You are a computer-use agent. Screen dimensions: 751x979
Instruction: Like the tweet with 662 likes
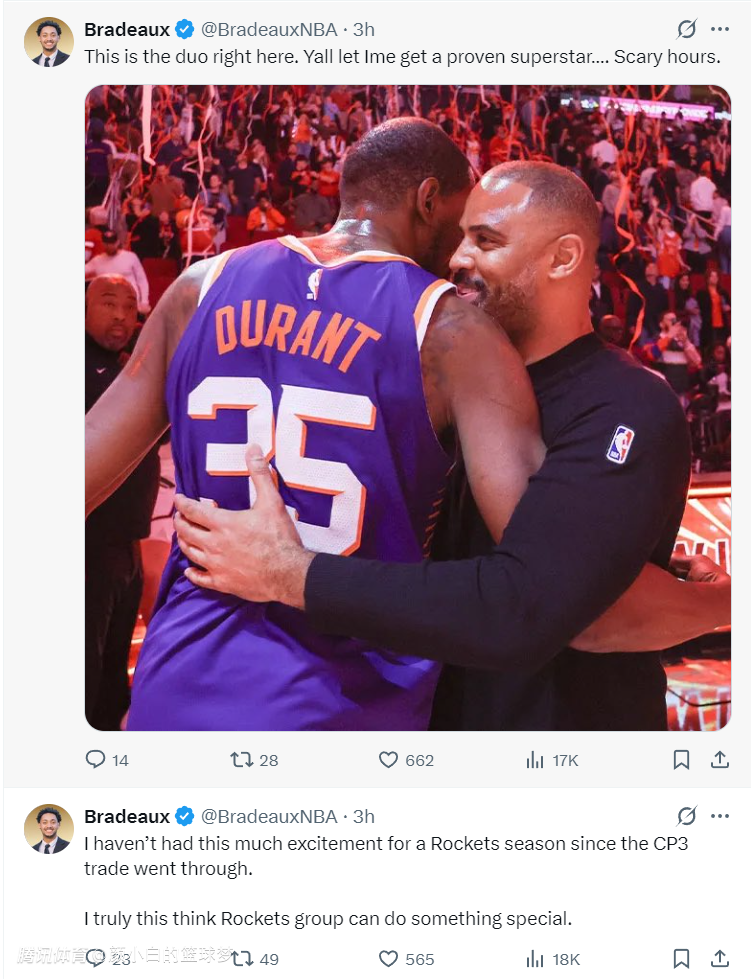pyautogui.click(x=389, y=760)
